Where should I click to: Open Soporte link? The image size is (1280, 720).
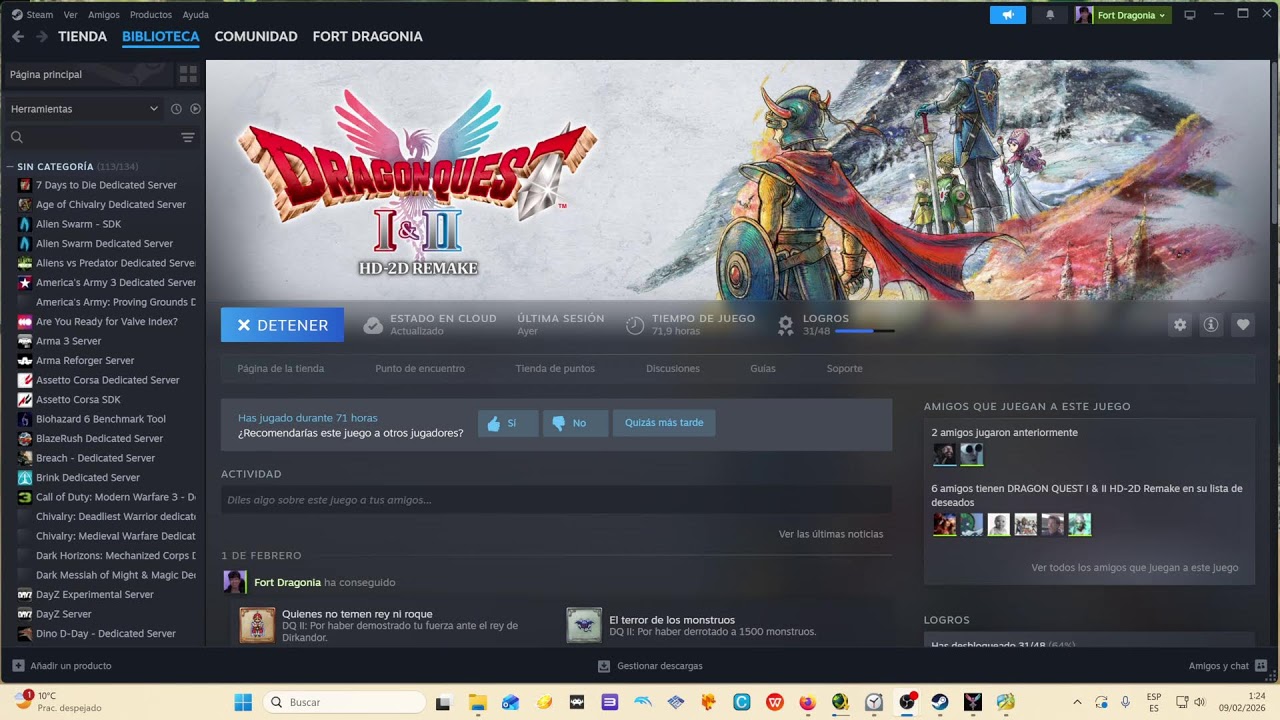(844, 369)
